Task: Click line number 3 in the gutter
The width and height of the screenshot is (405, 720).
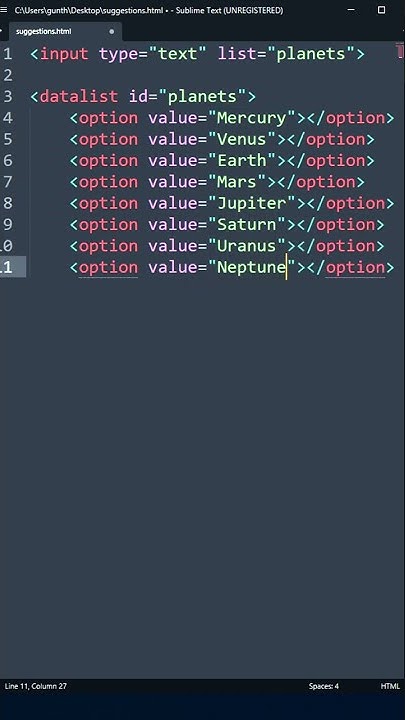Action: (8, 97)
